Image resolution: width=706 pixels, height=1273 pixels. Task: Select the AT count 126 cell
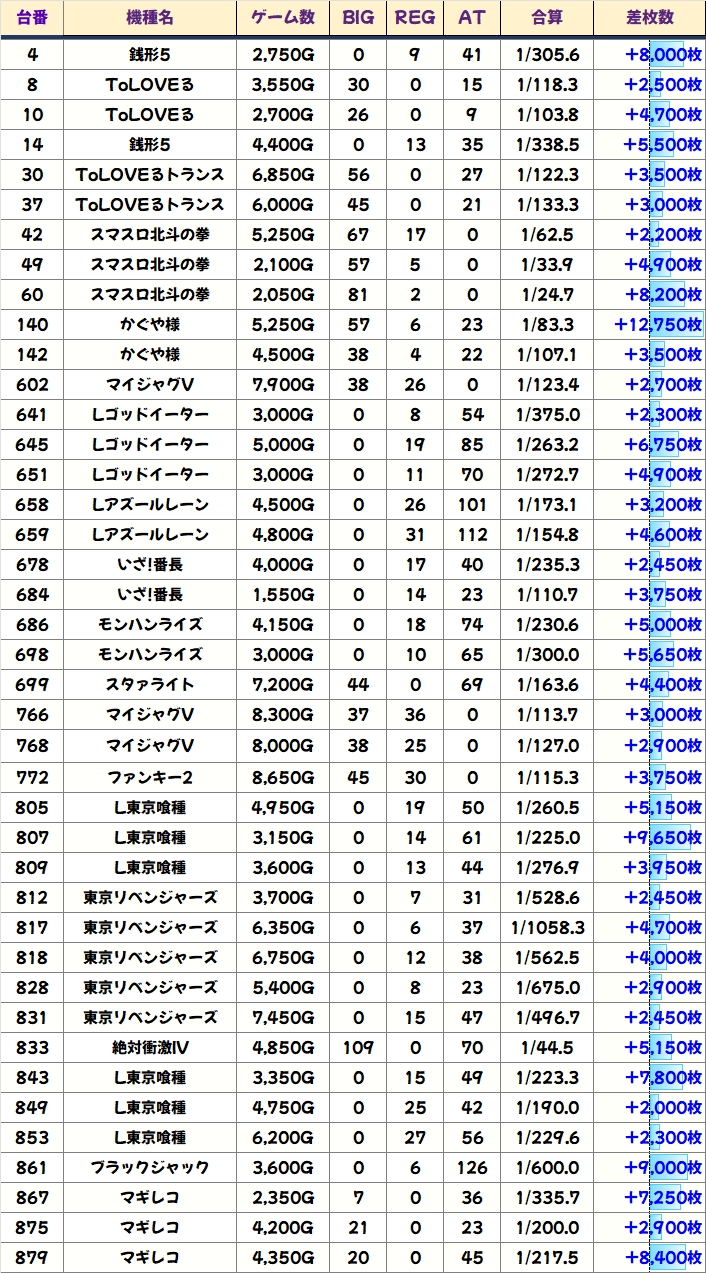(x=472, y=1168)
